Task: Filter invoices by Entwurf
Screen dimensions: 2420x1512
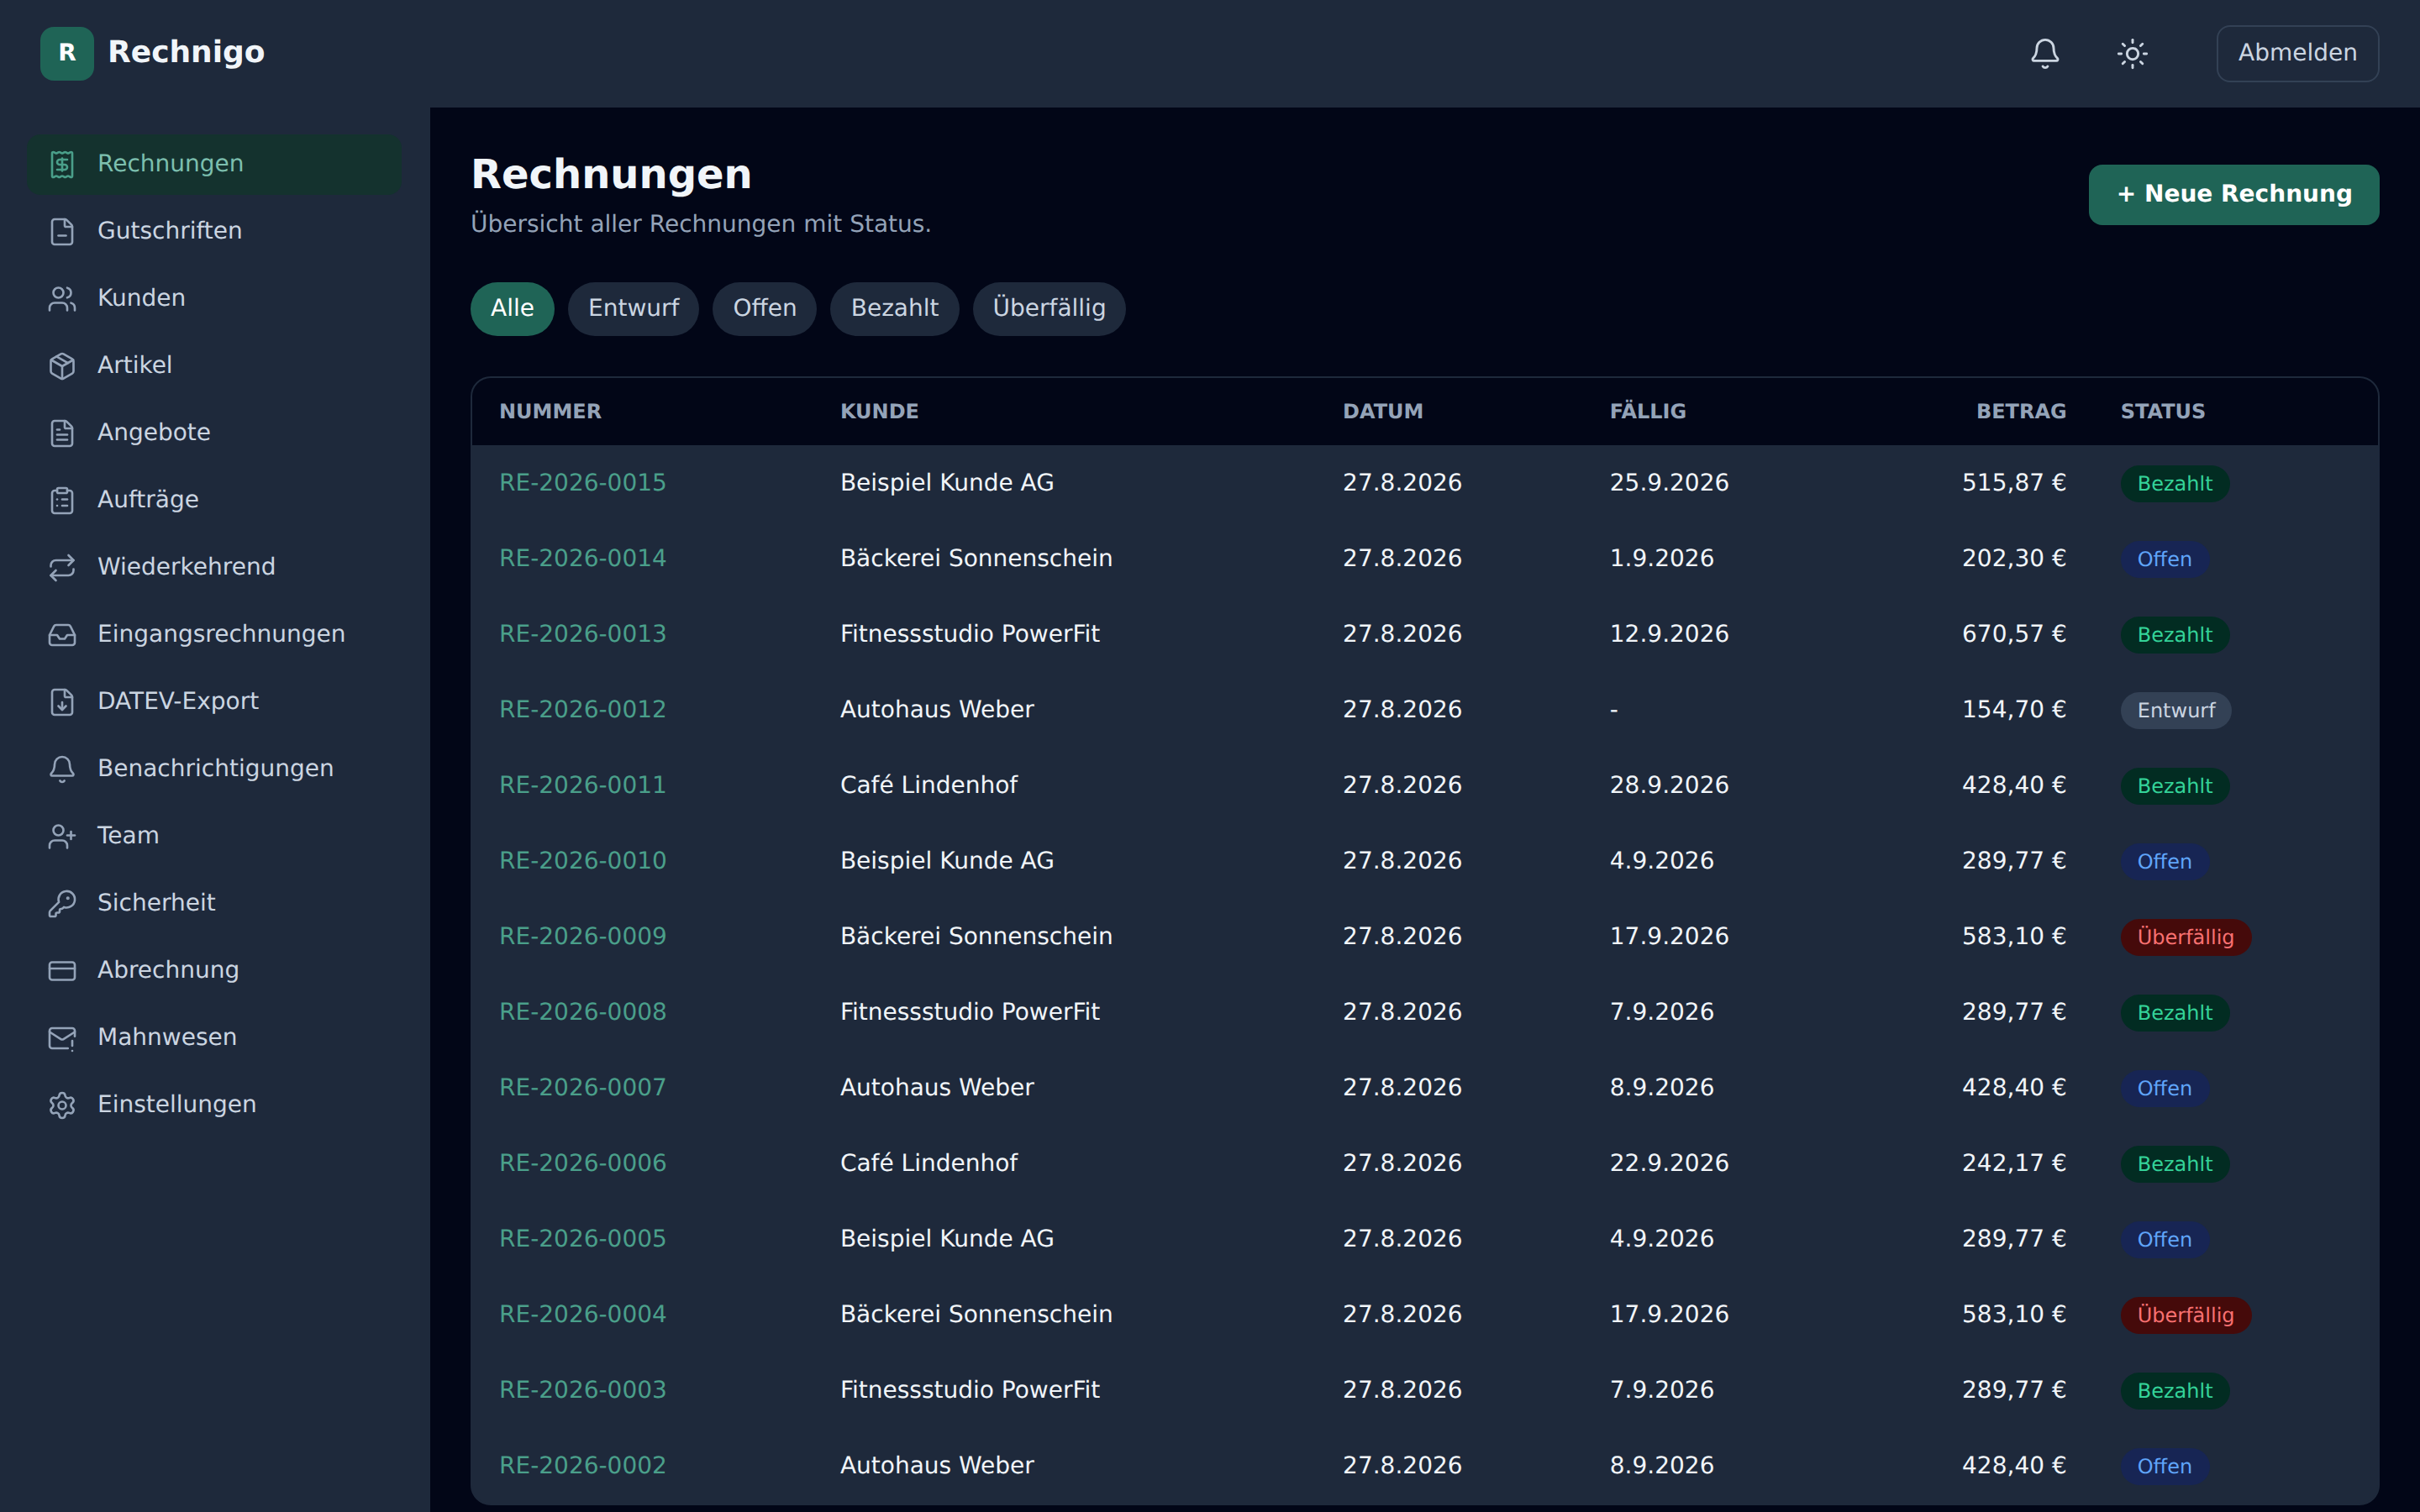Action: point(633,308)
